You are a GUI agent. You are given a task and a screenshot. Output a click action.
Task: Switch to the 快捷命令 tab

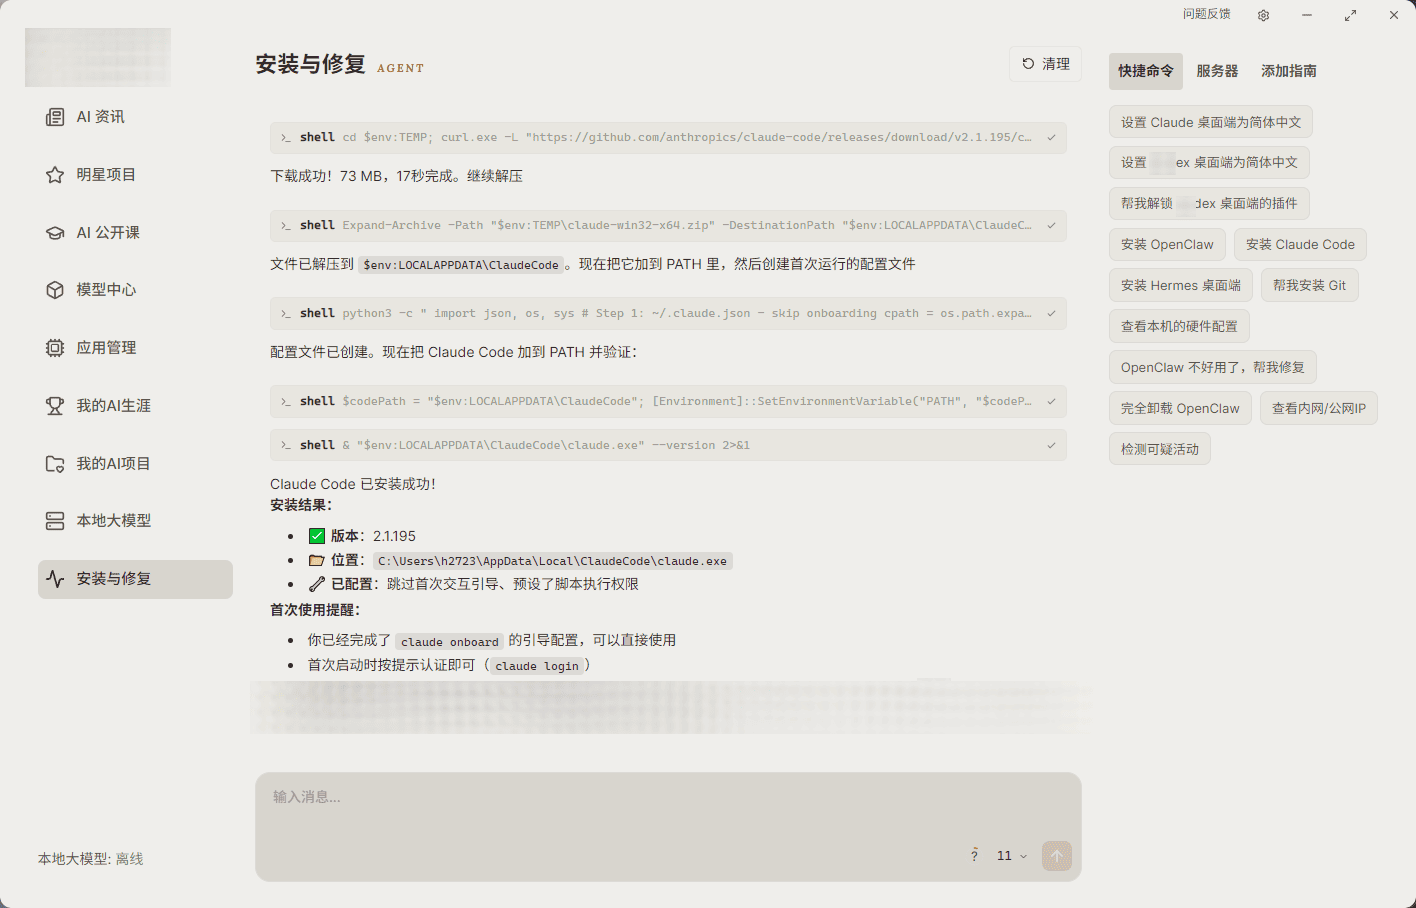click(x=1146, y=71)
